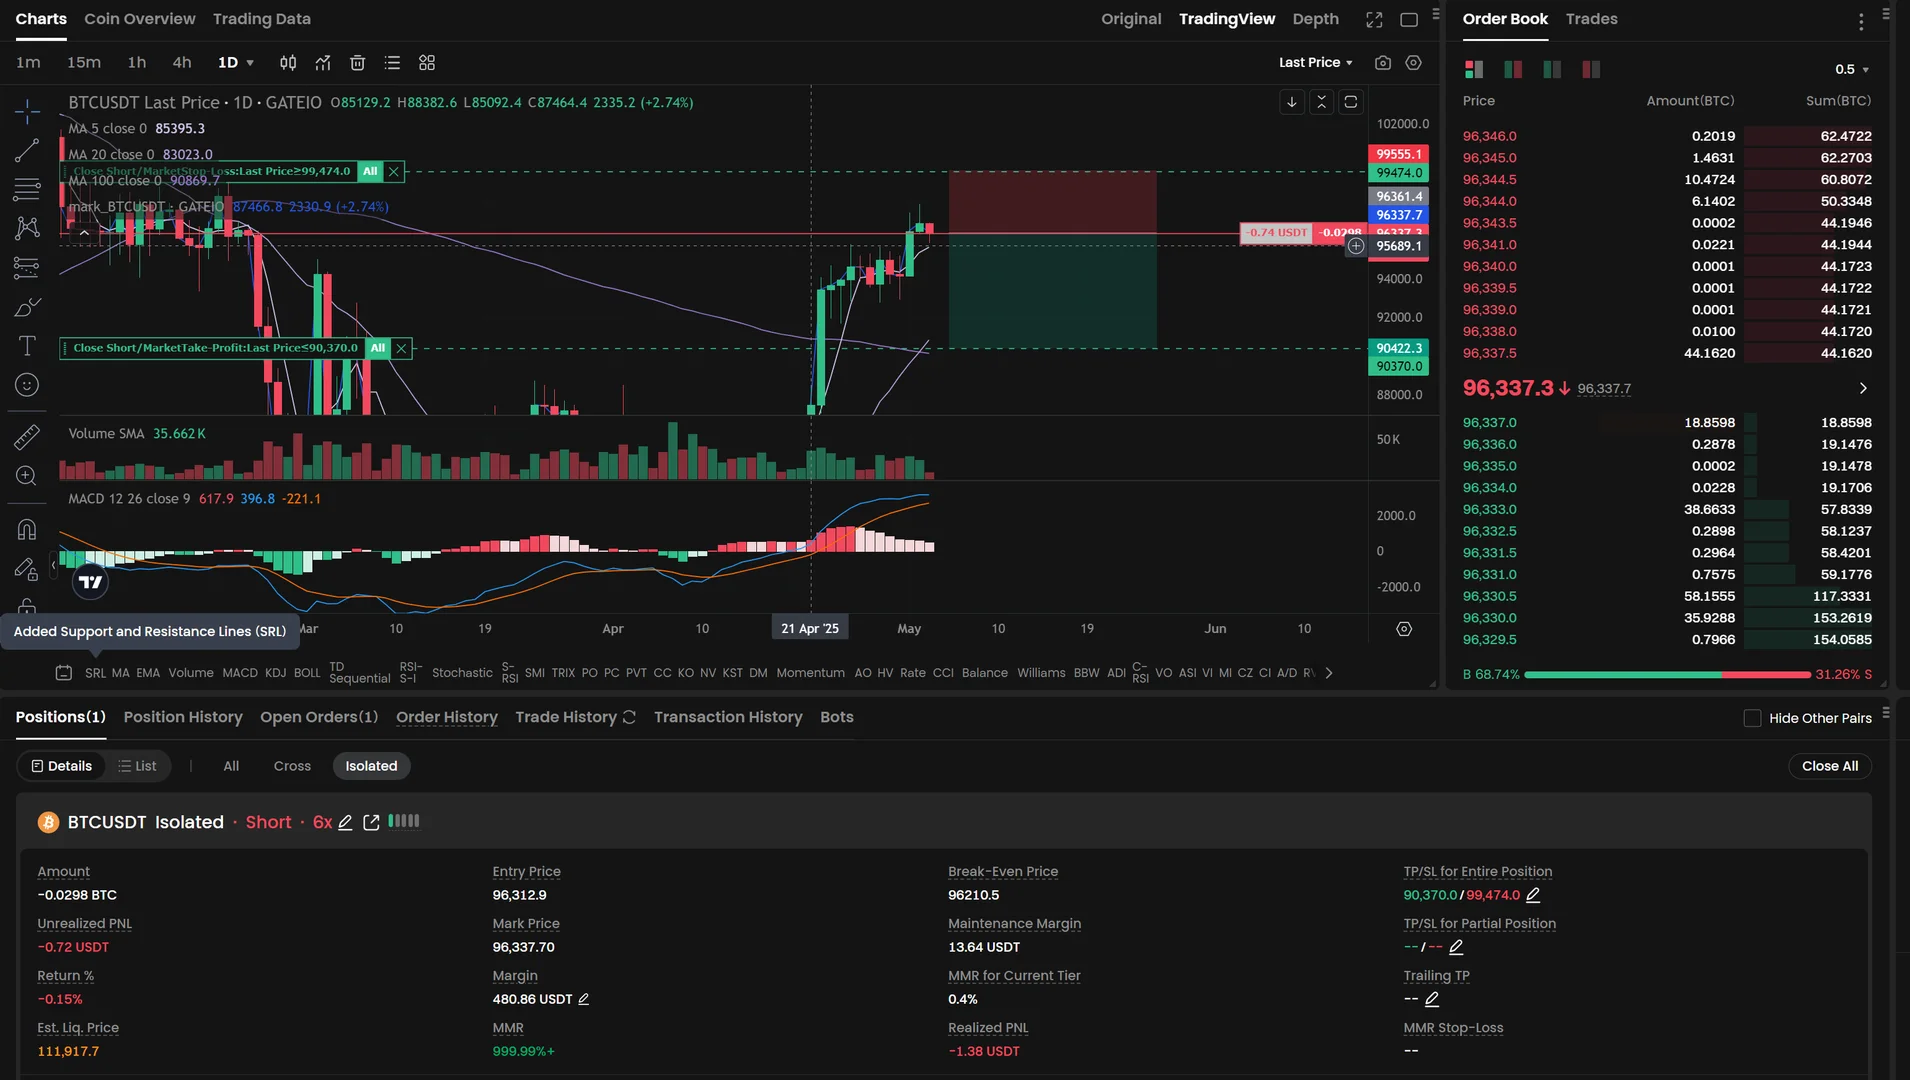1910x1080 pixels.
Task: Click the ADL level indicator bars
Action: pos(404,822)
